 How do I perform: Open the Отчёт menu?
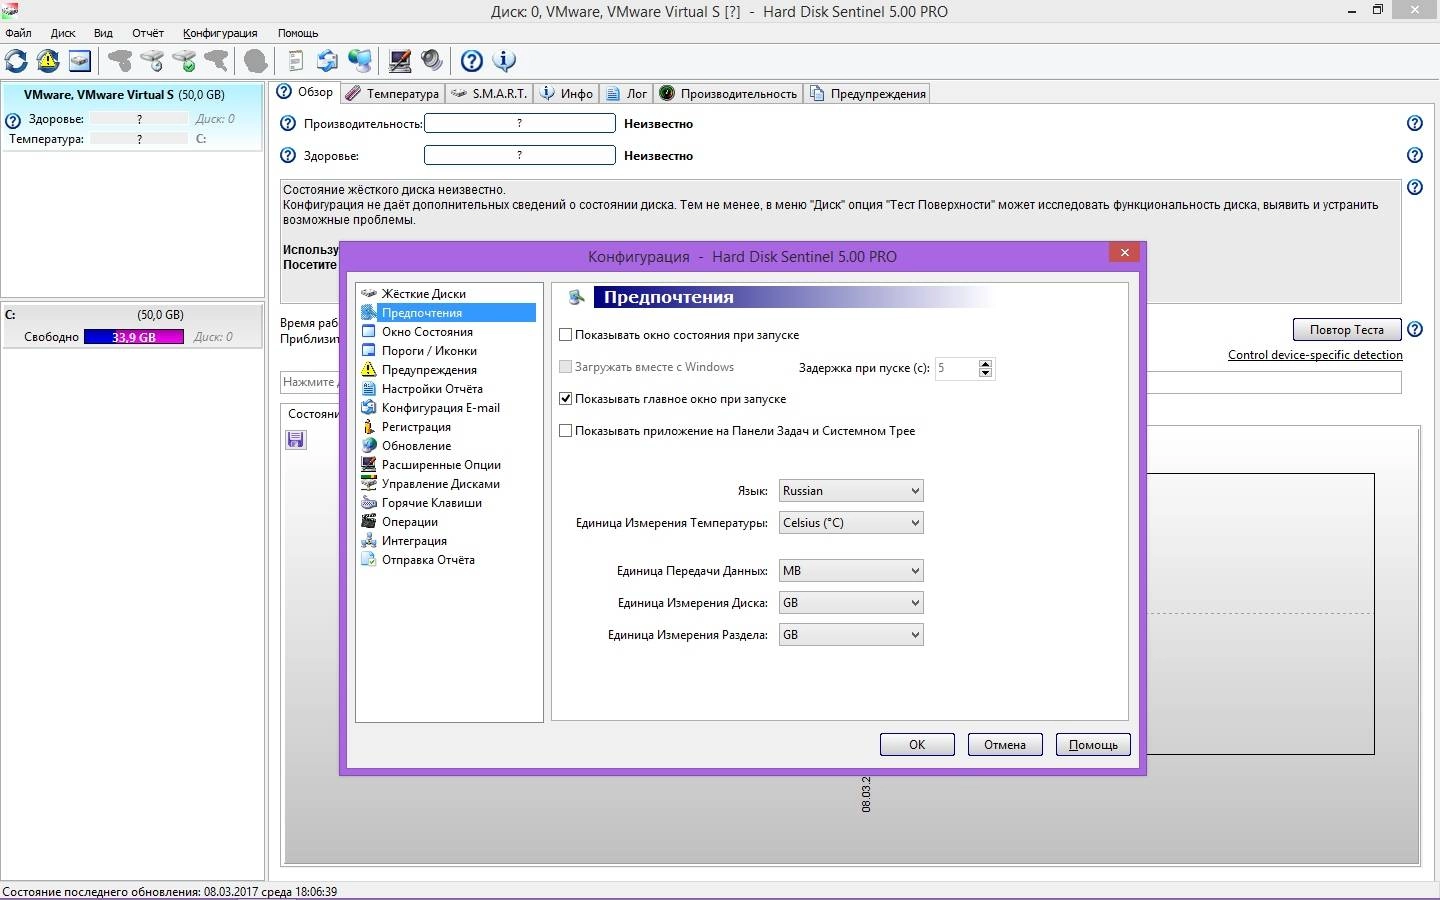point(148,33)
